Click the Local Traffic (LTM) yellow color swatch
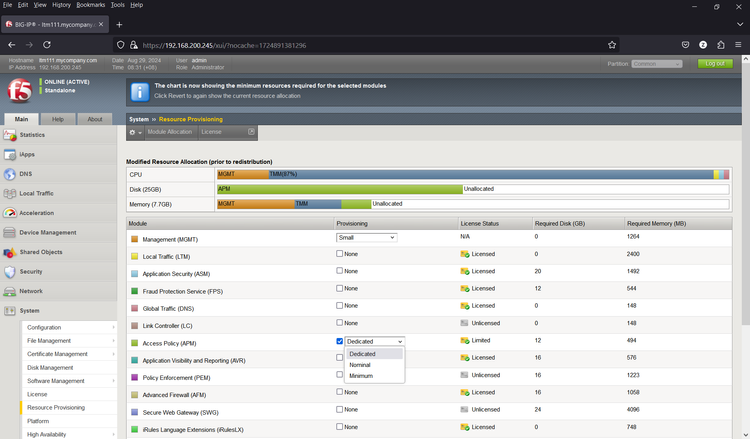Screen dimensions: 750x439 [x=135, y=256]
